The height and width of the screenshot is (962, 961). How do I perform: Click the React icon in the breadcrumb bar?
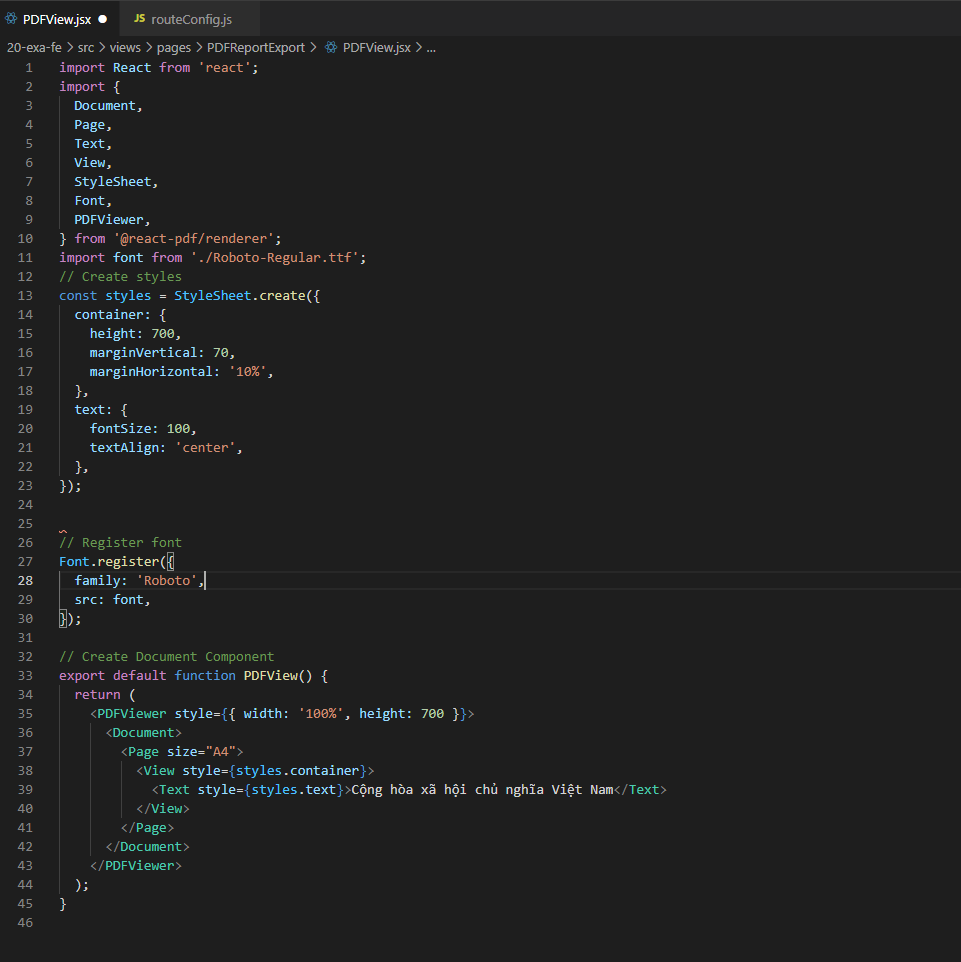click(331, 47)
